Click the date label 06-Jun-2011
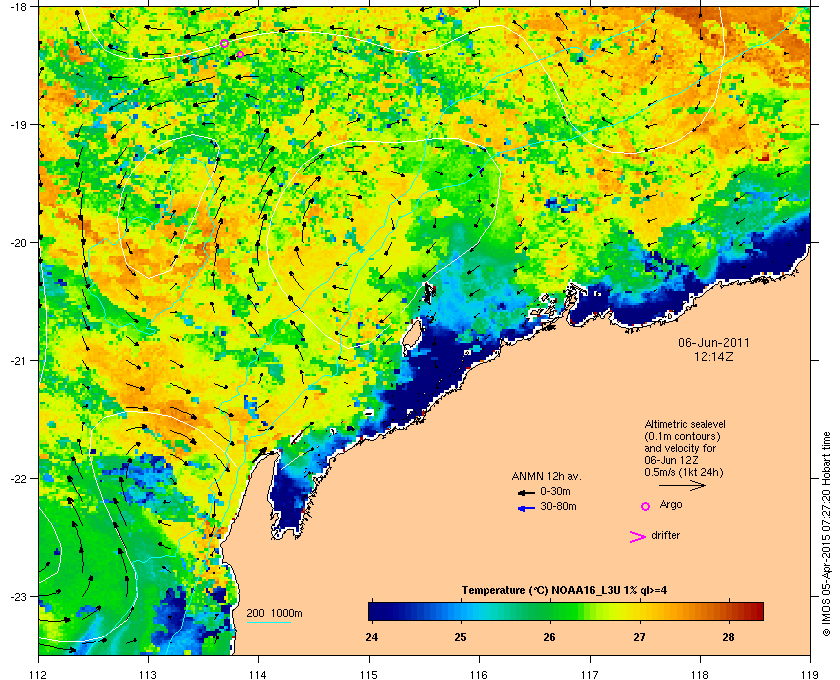This screenshot has width=840, height=680. point(714,342)
